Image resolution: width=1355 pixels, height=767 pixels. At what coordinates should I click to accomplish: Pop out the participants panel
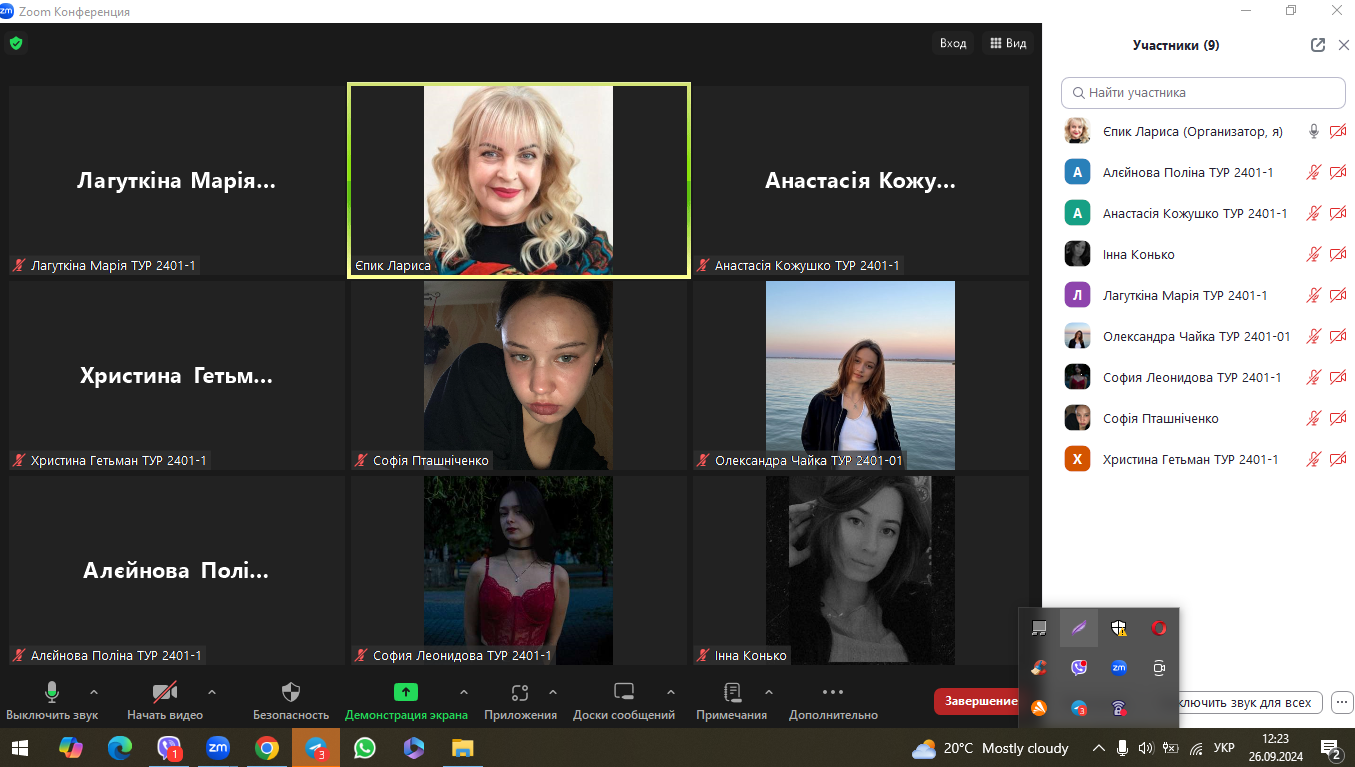point(1318,45)
